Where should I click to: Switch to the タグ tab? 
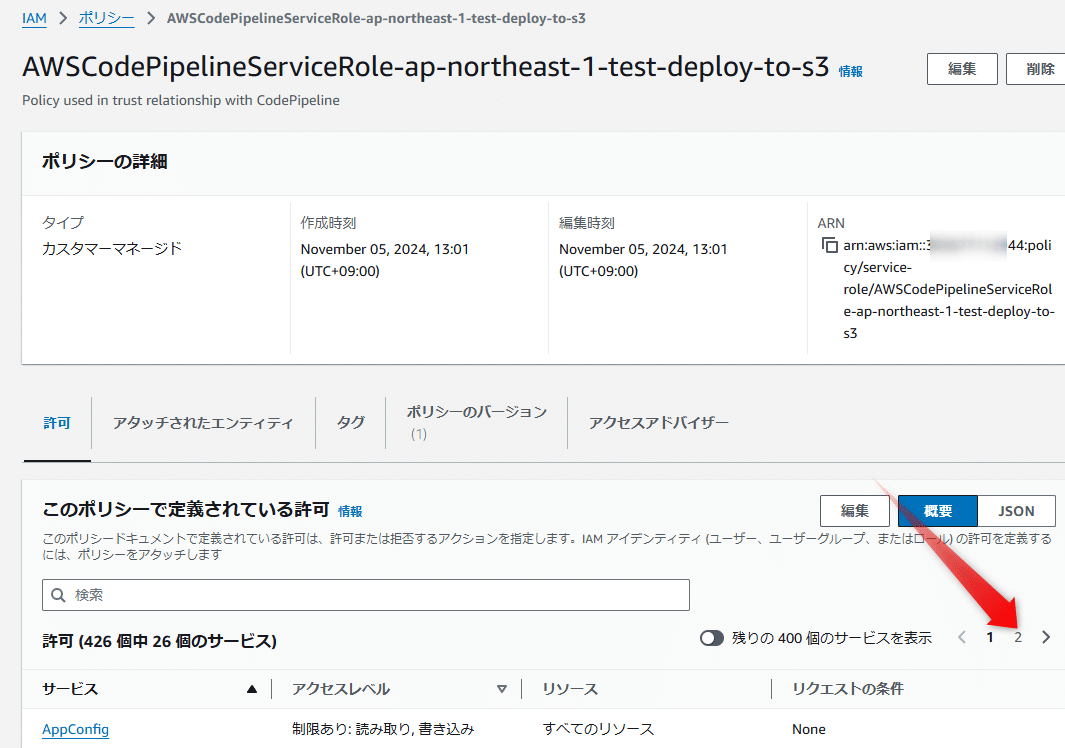coord(351,423)
